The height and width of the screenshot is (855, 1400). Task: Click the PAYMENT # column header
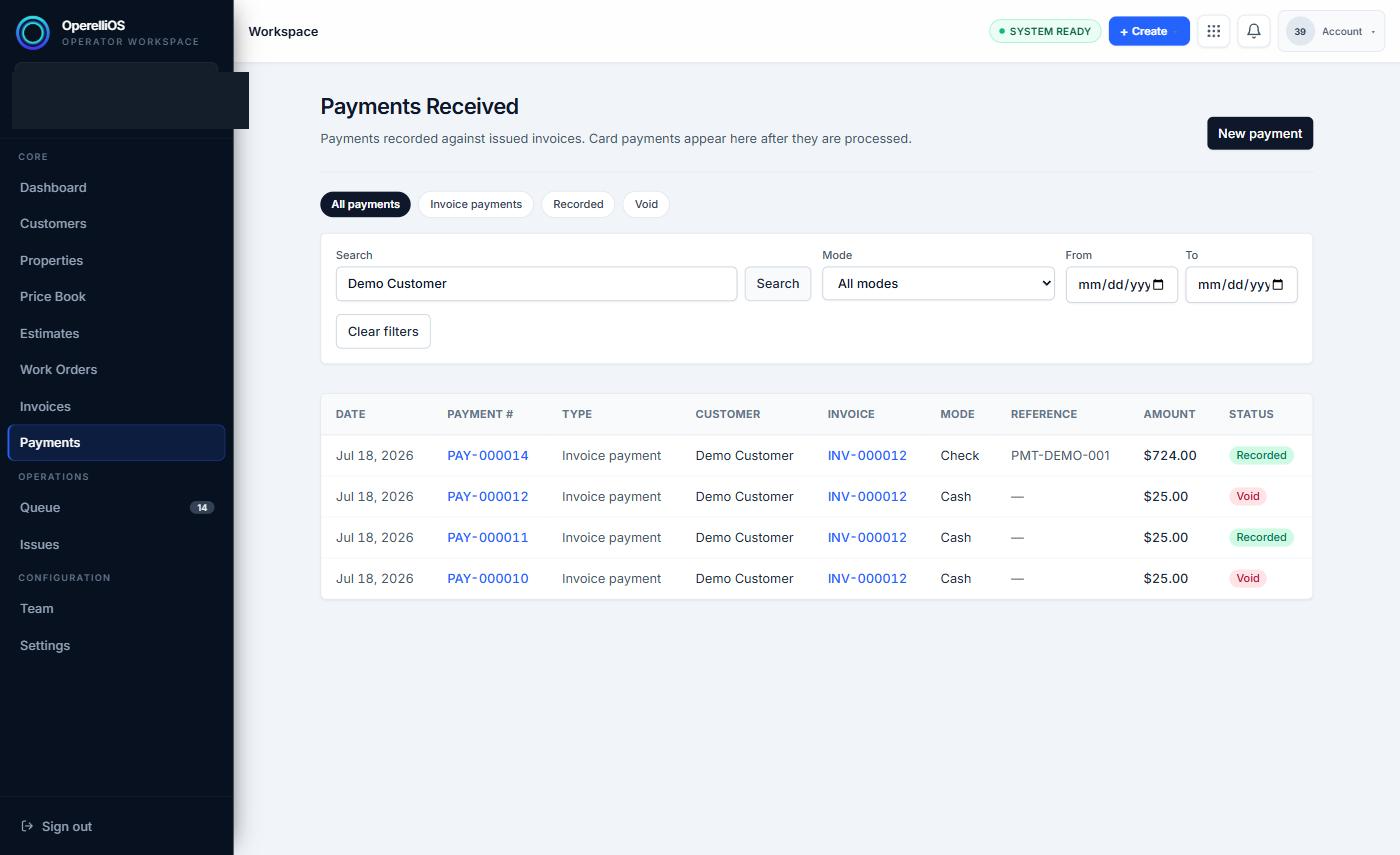coord(480,414)
